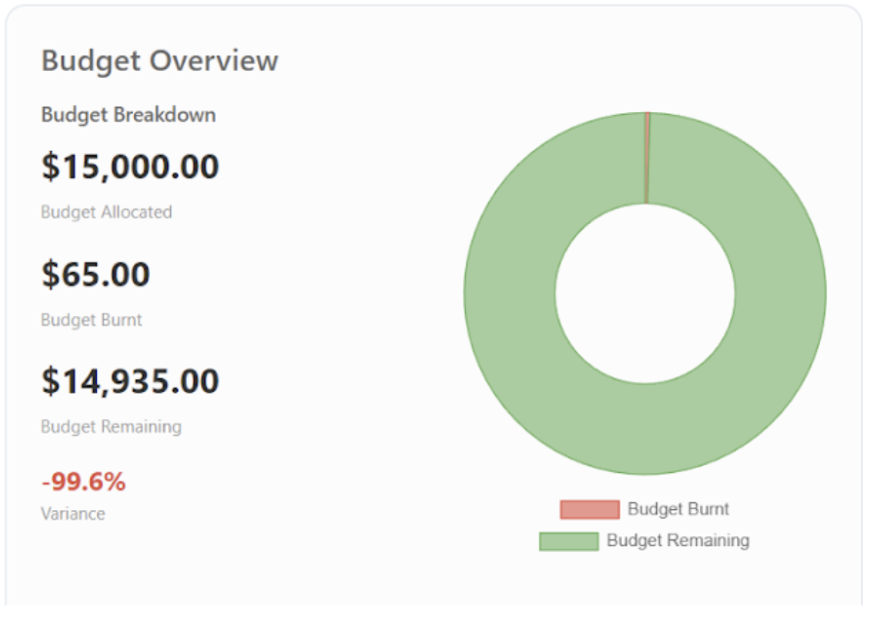Select the Budget Remaining label text
869x618 pixels.
click(x=111, y=427)
